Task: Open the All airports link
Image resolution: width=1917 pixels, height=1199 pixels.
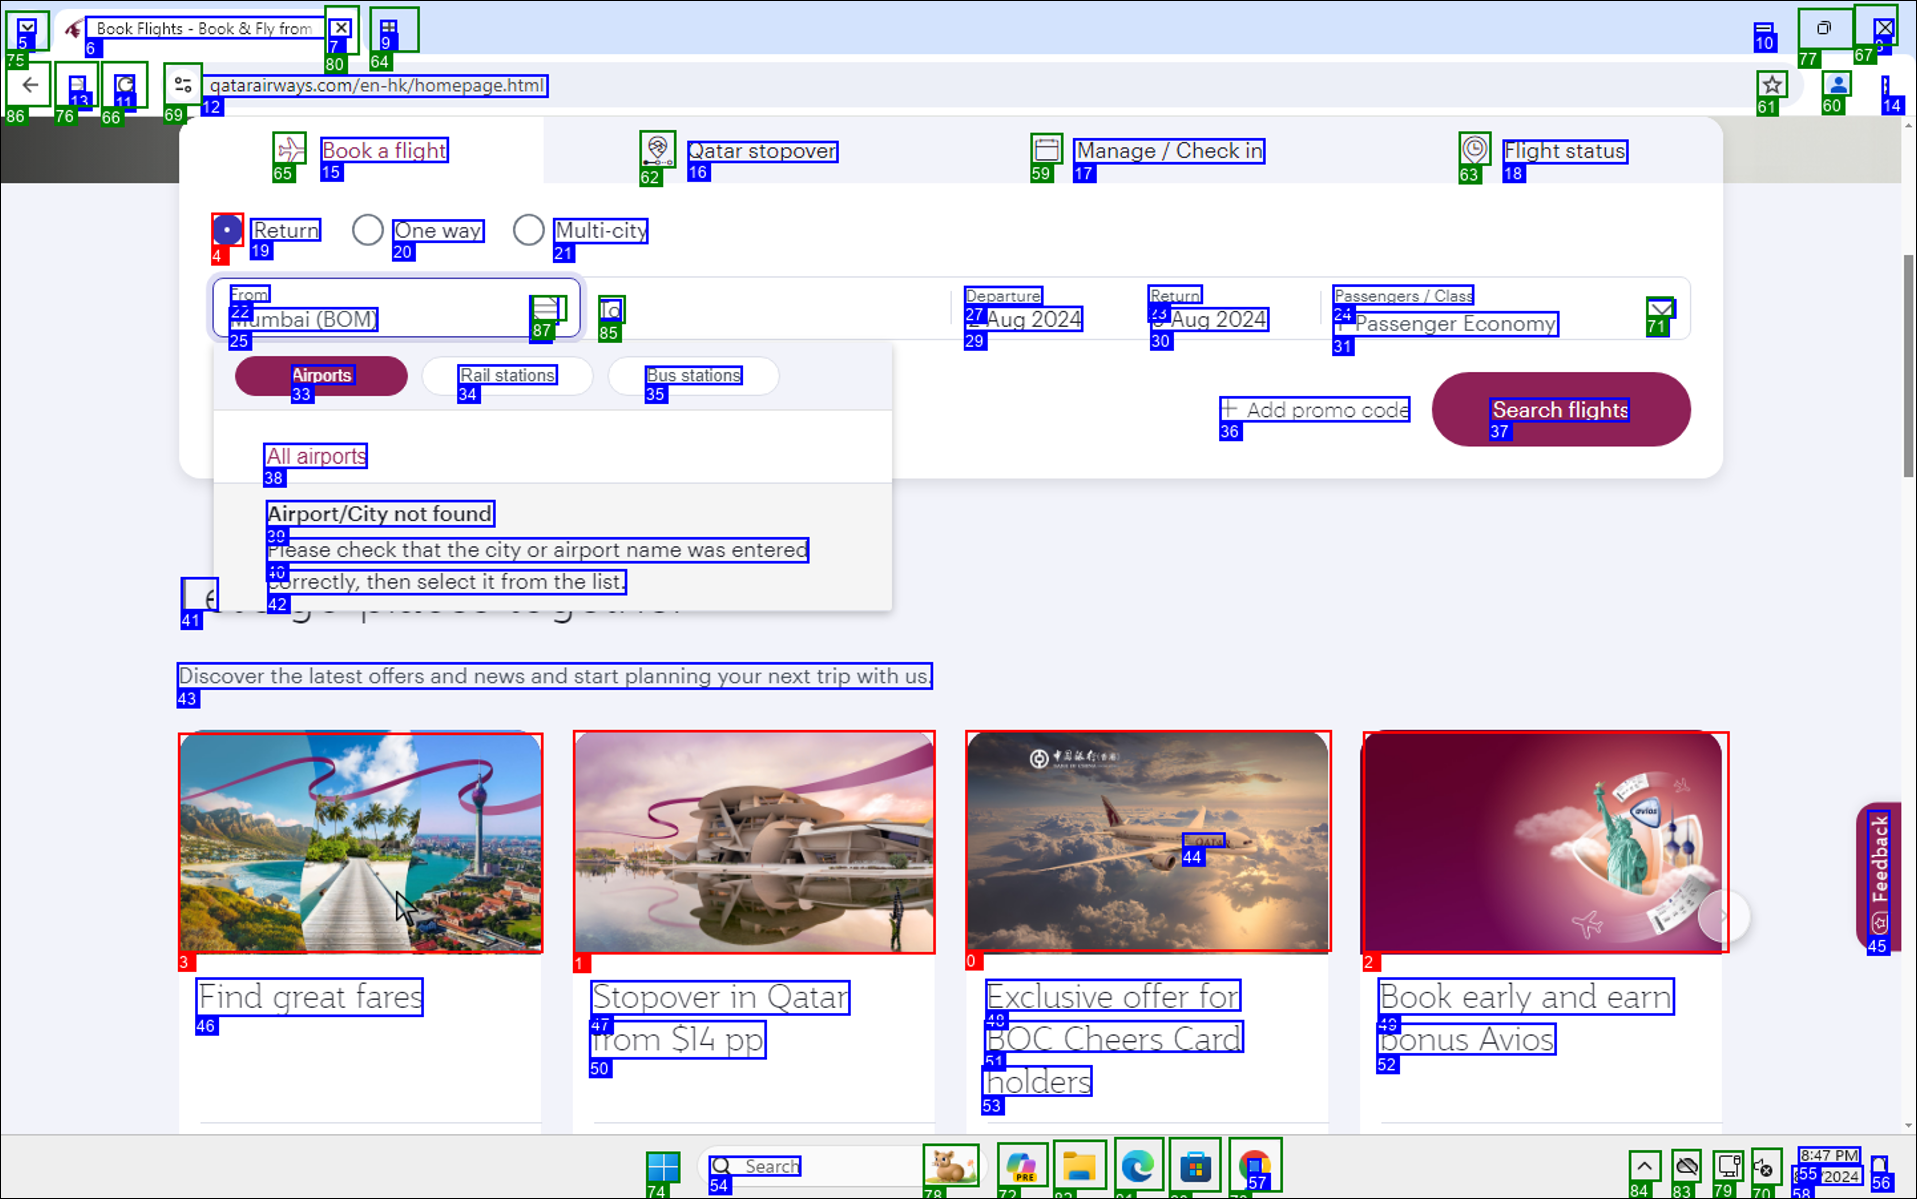Action: (316, 456)
